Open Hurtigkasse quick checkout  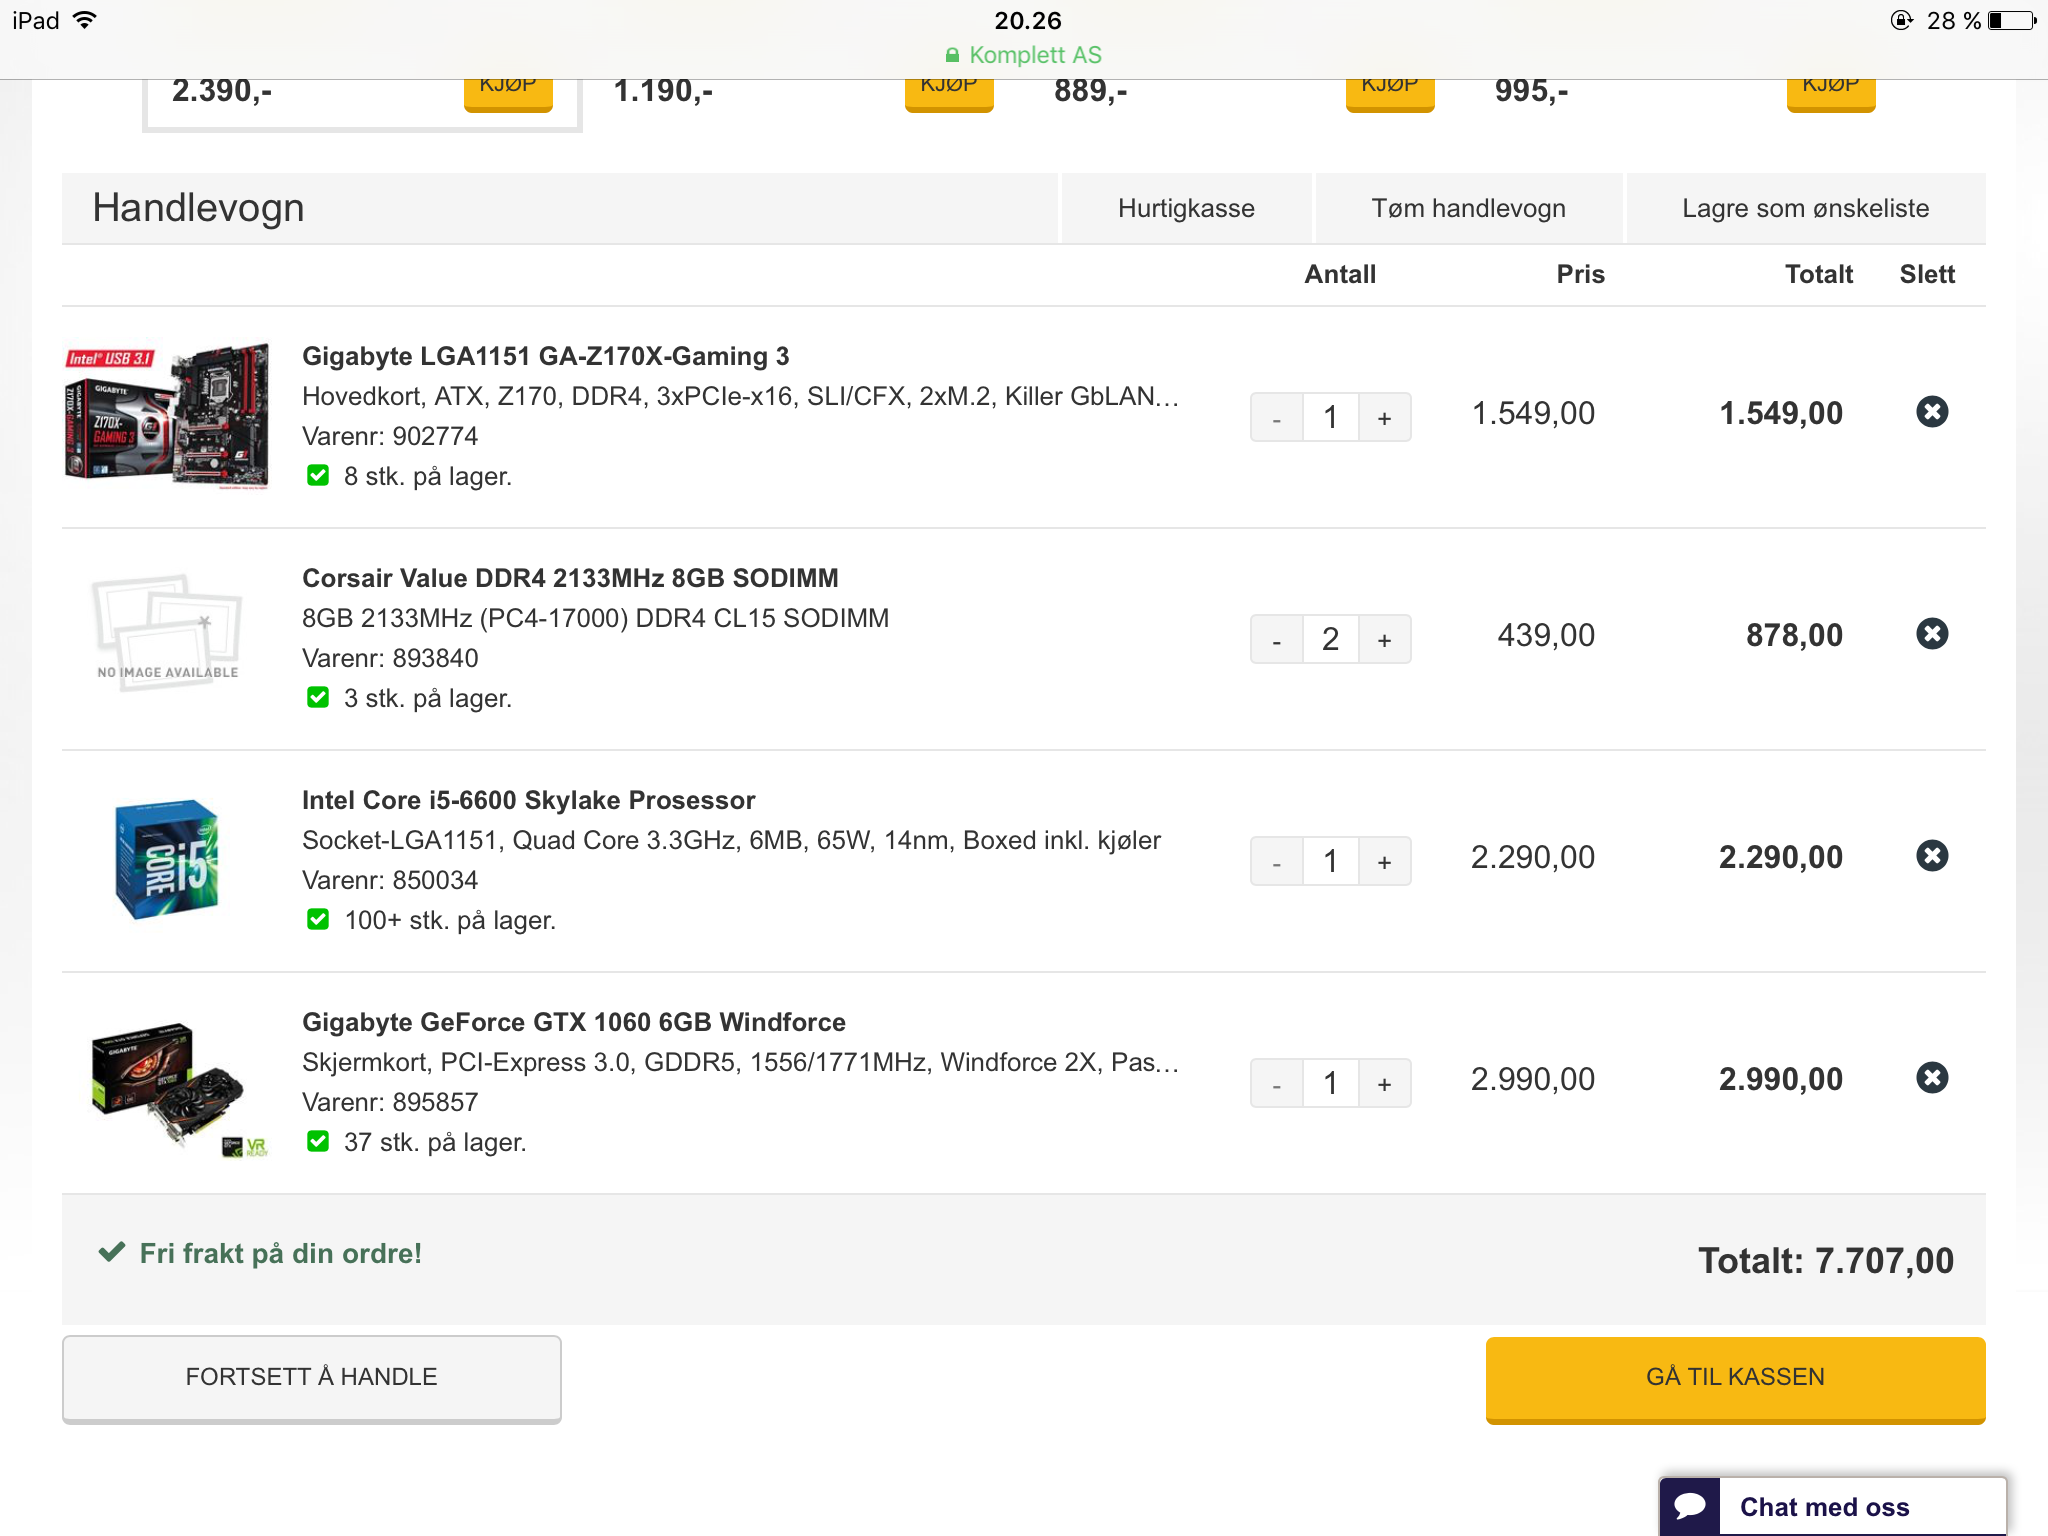click(1186, 208)
